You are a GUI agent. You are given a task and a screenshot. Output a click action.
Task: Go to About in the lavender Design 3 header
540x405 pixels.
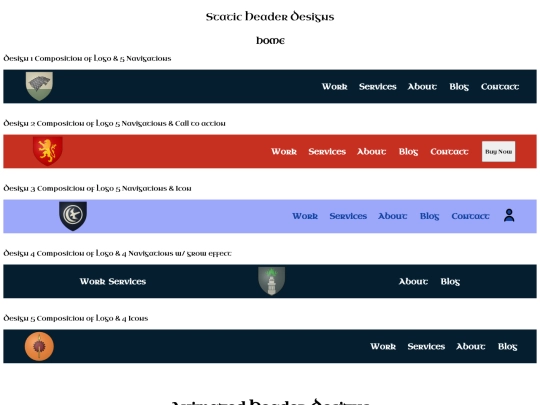coord(393,216)
